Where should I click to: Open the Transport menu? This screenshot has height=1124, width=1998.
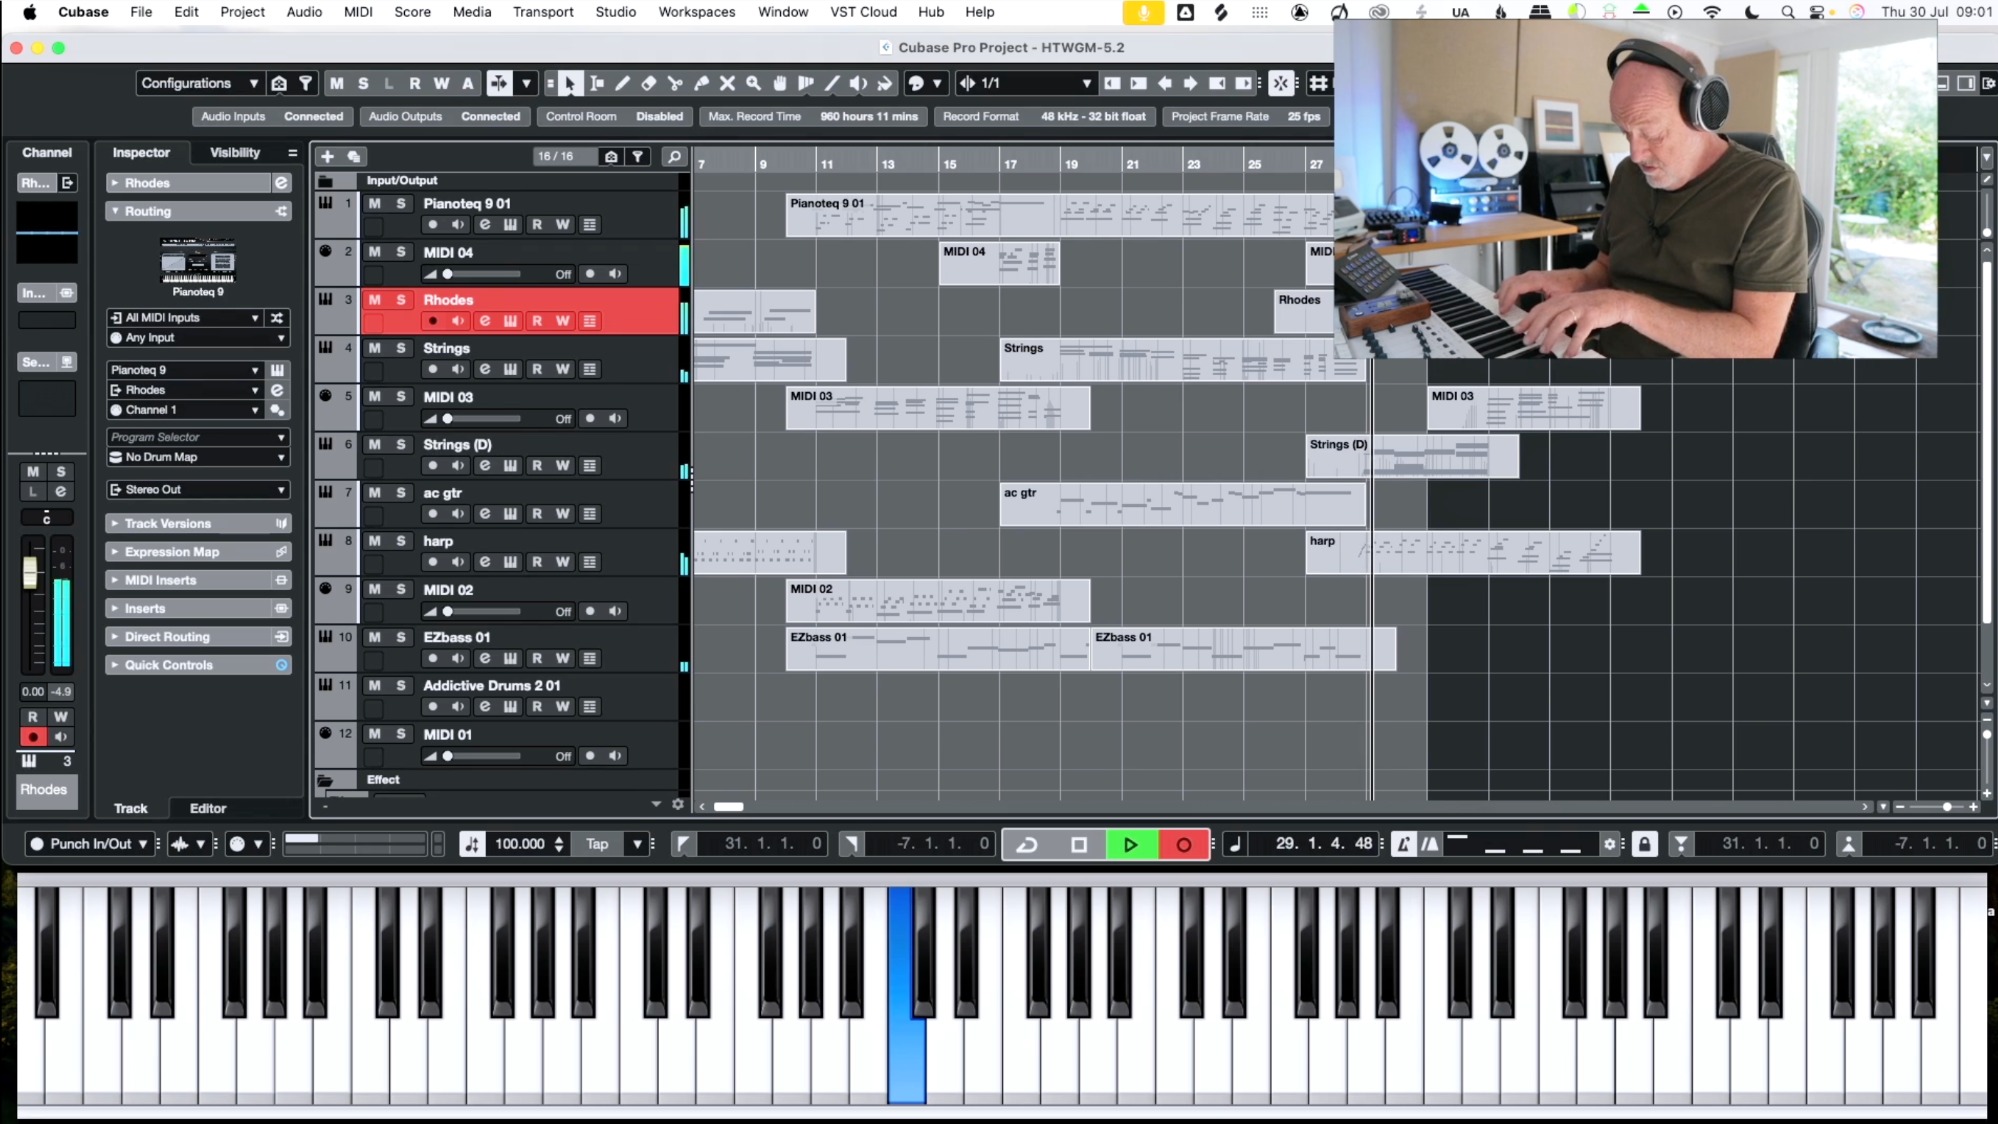click(x=543, y=12)
